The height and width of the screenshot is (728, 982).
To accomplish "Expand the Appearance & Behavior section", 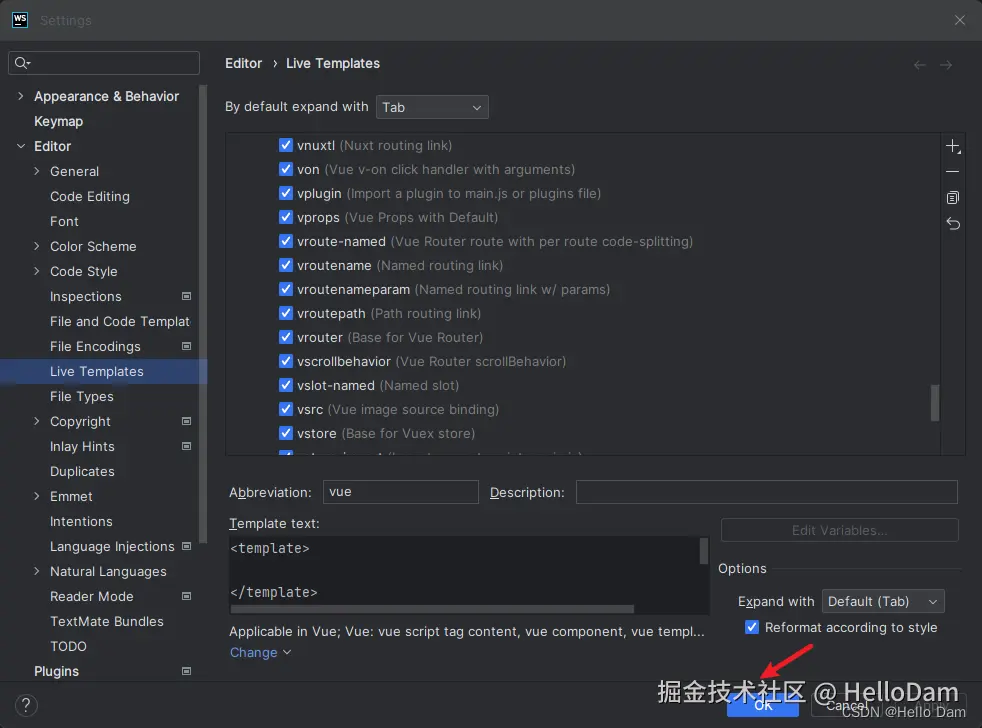I will pyautogui.click(x=21, y=96).
